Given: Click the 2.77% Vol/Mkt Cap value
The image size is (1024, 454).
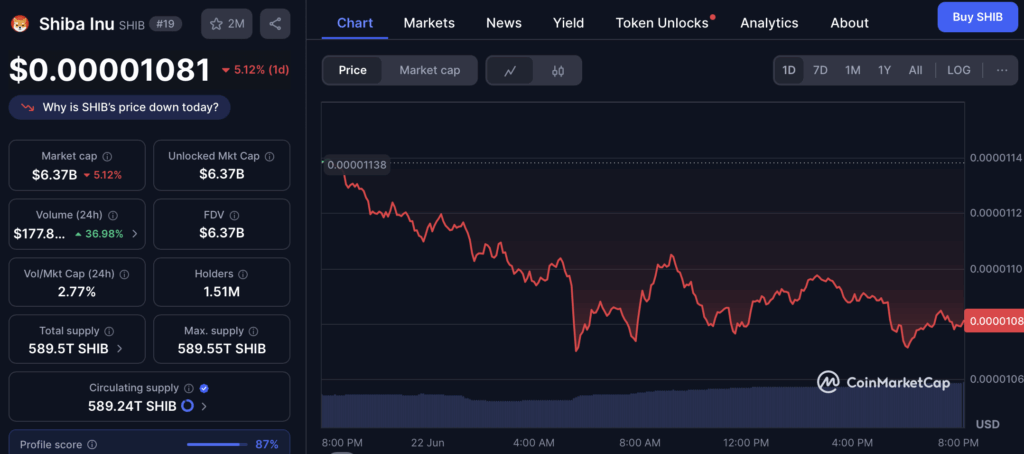Looking at the screenshot, I should click(x=76, y=291).
